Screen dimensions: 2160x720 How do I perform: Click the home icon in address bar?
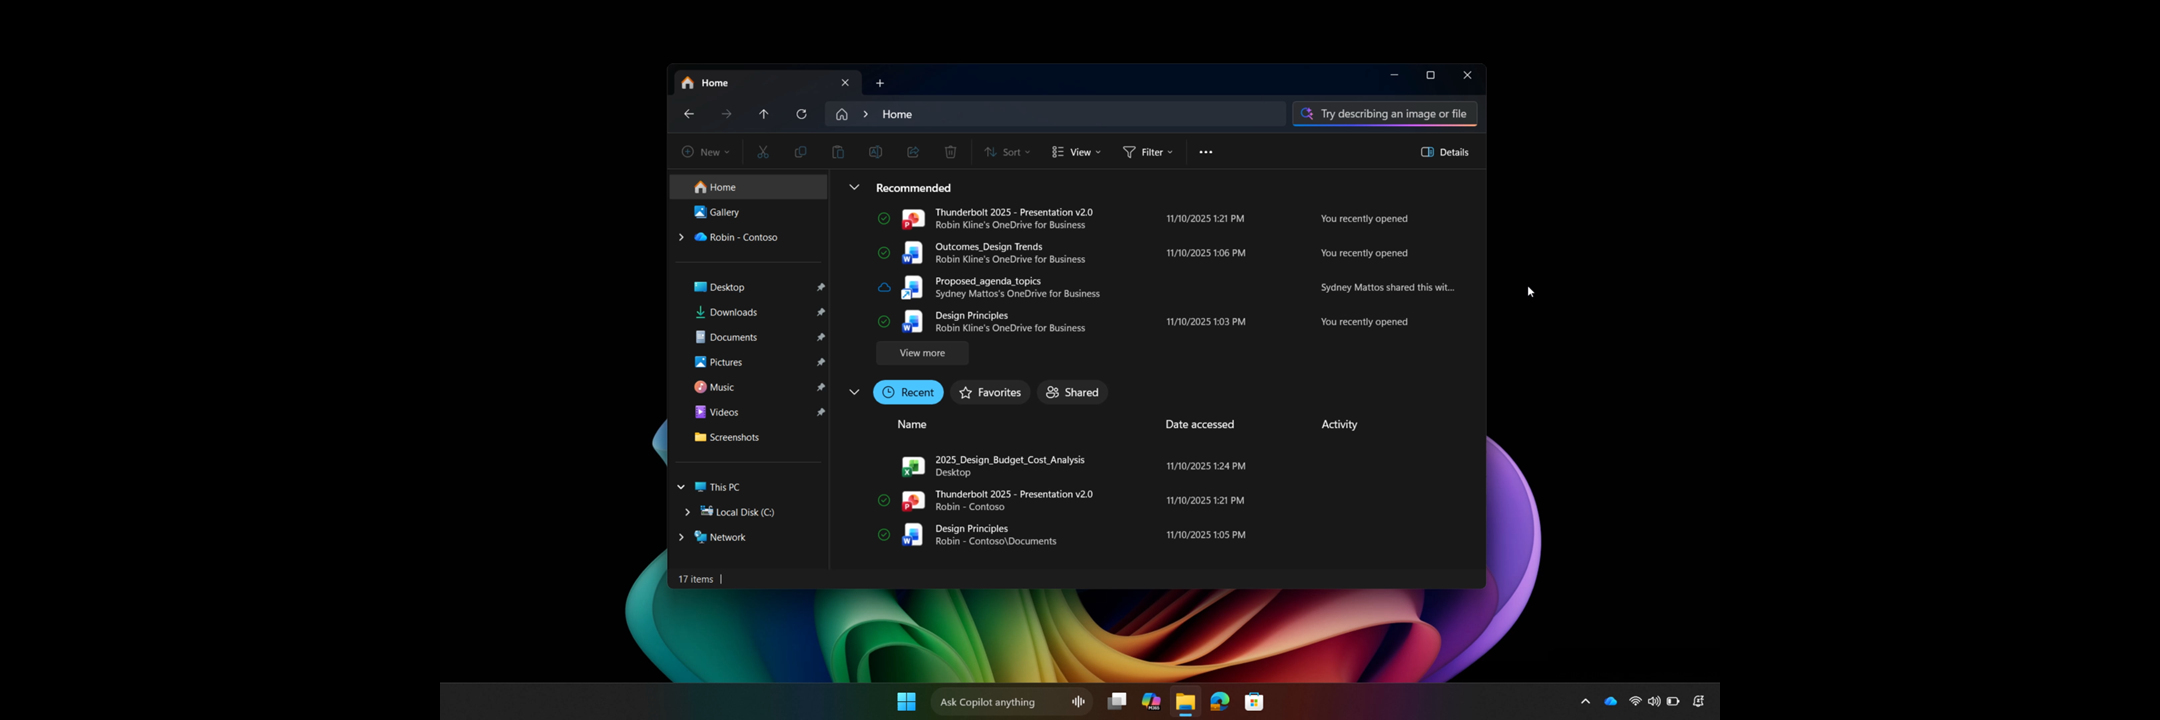(x=842, y=114)
